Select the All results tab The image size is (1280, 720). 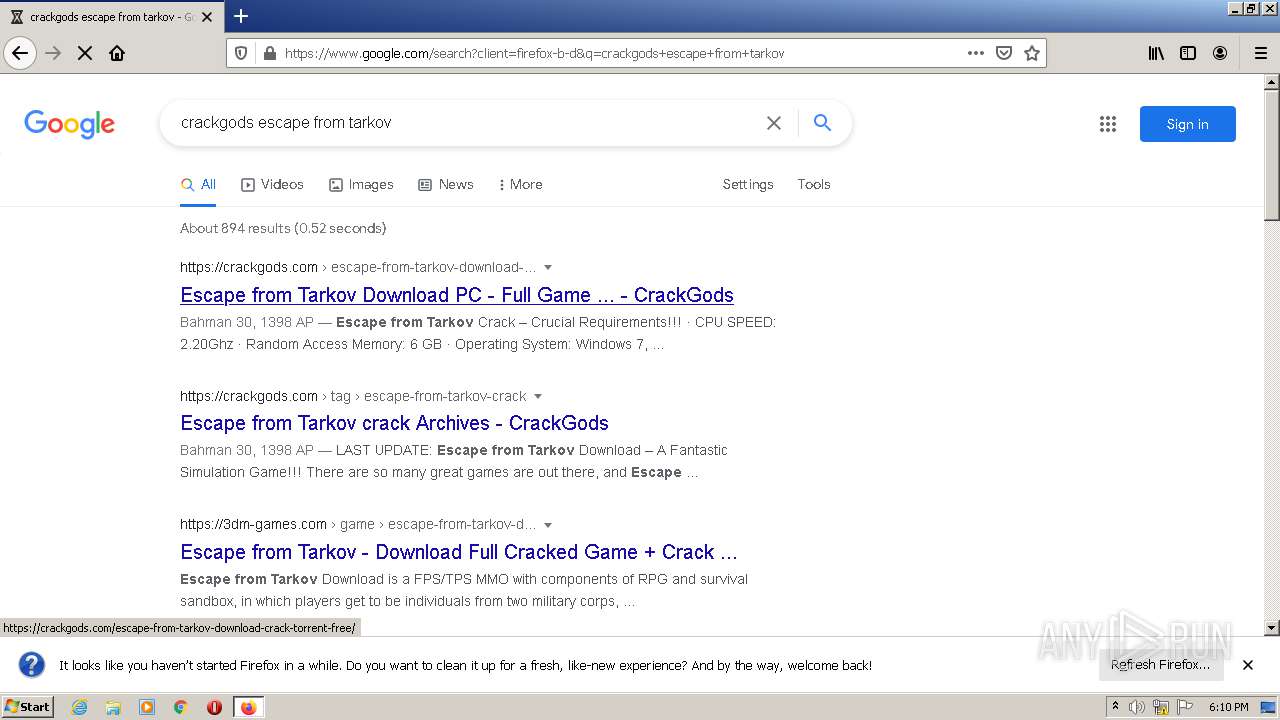198,184
